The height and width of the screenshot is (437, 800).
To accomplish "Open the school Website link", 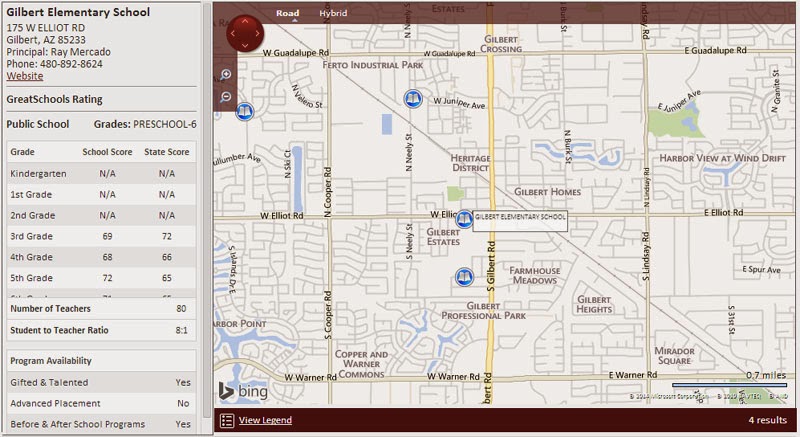I will [24, 76].
